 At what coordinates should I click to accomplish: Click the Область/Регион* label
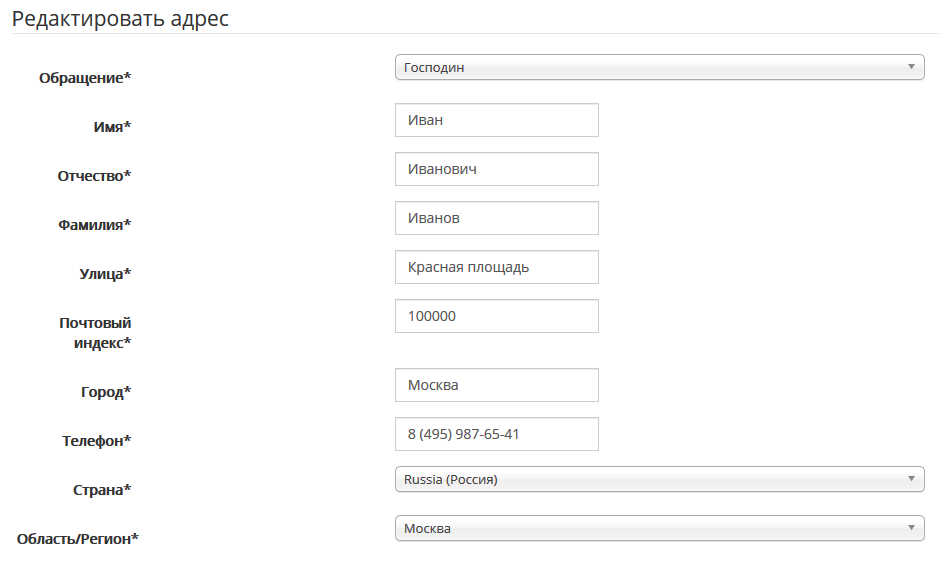(x=78, y=539)
